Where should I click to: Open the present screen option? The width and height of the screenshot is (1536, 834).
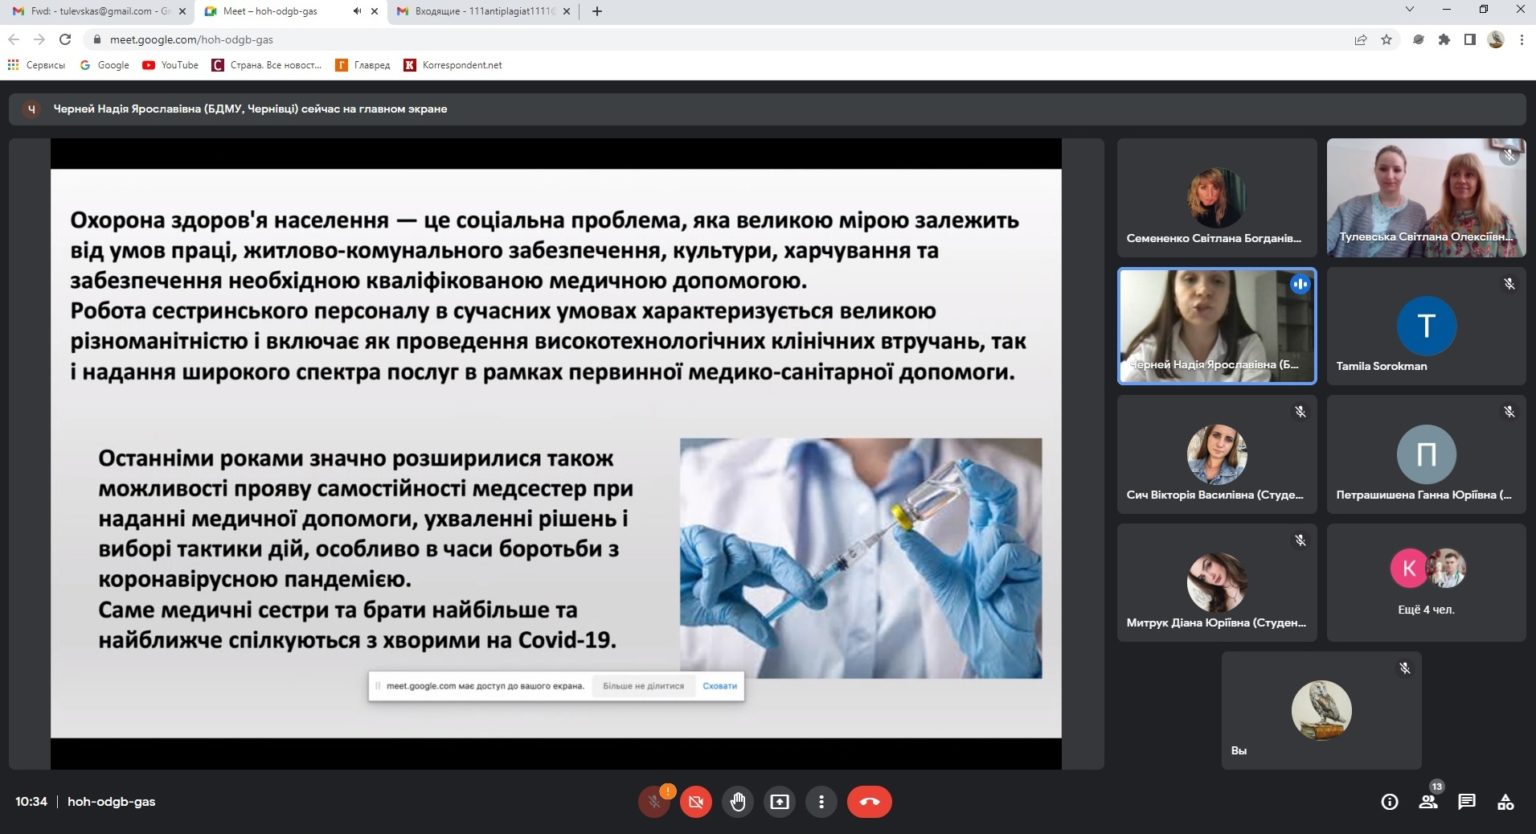click(779, 802)
